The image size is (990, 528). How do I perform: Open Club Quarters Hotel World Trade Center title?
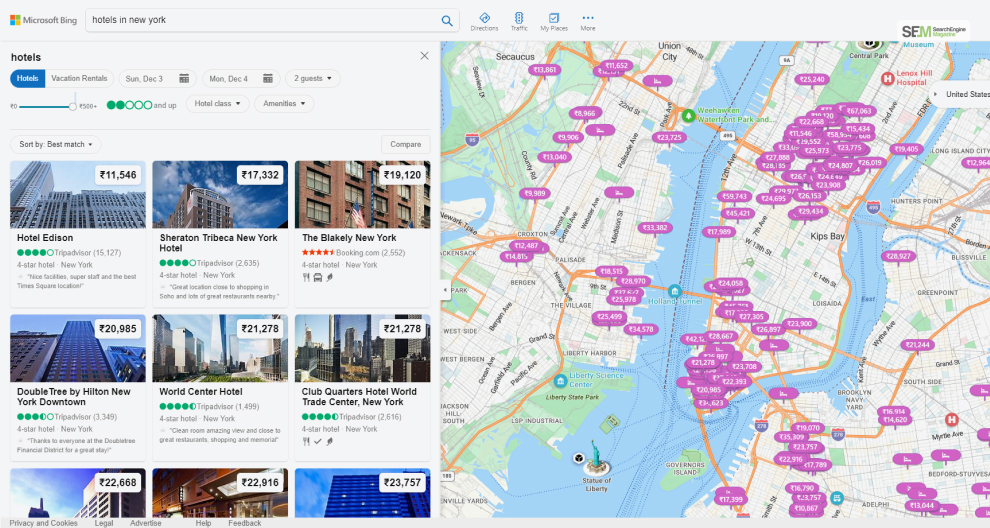point(359,397)
